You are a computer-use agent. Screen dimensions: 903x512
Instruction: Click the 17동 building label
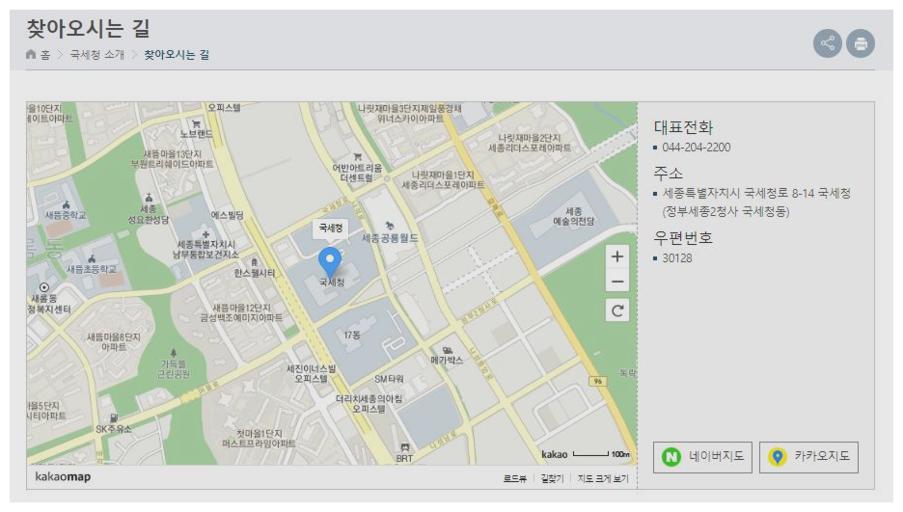pos(352,335)
